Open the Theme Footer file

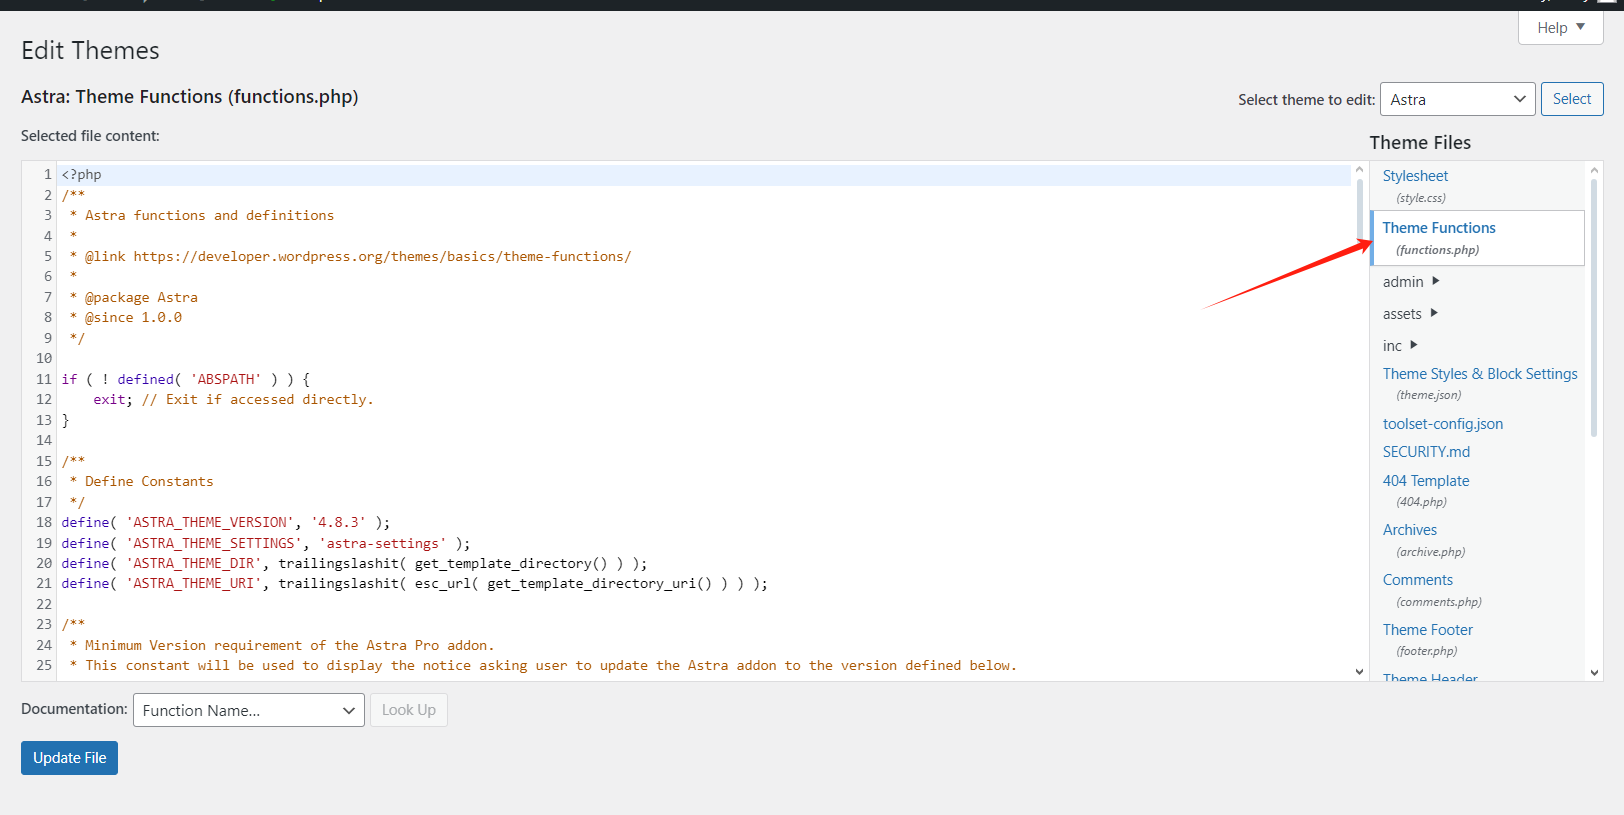point(1427,630)
